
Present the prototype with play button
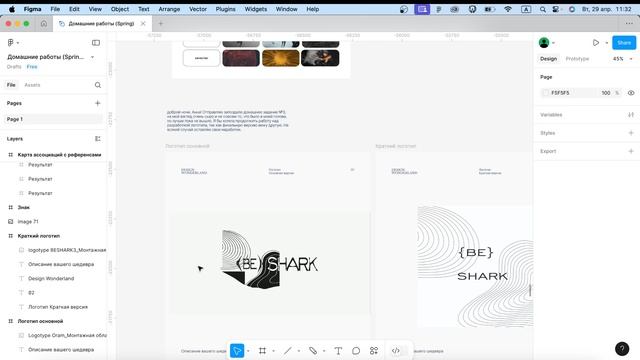[x=596, y=42]
